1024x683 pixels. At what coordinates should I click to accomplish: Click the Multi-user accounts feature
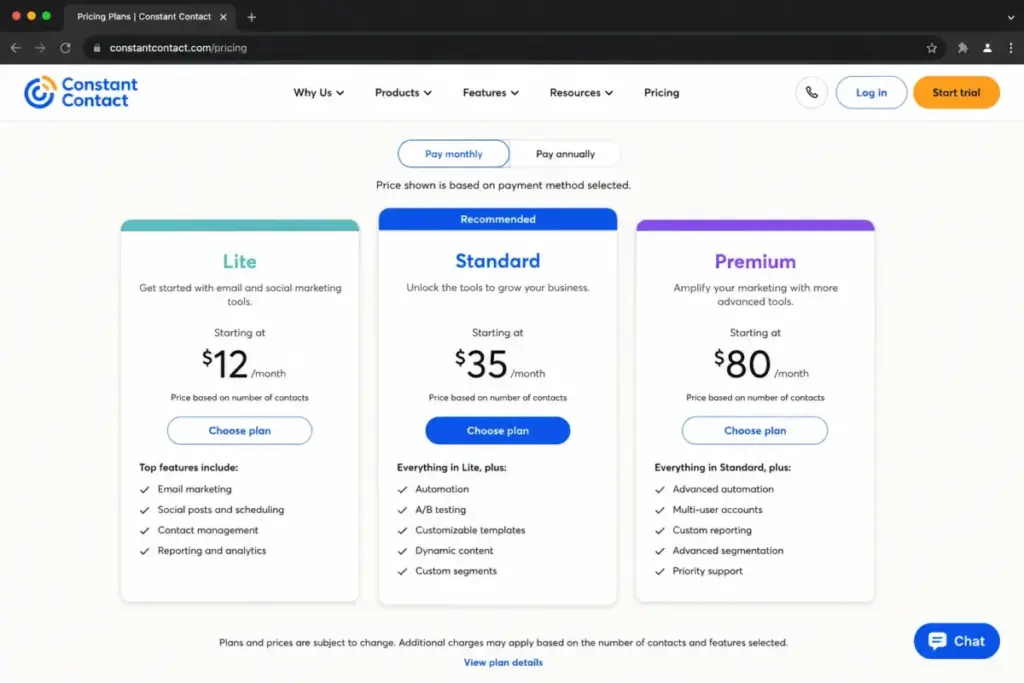718,509
